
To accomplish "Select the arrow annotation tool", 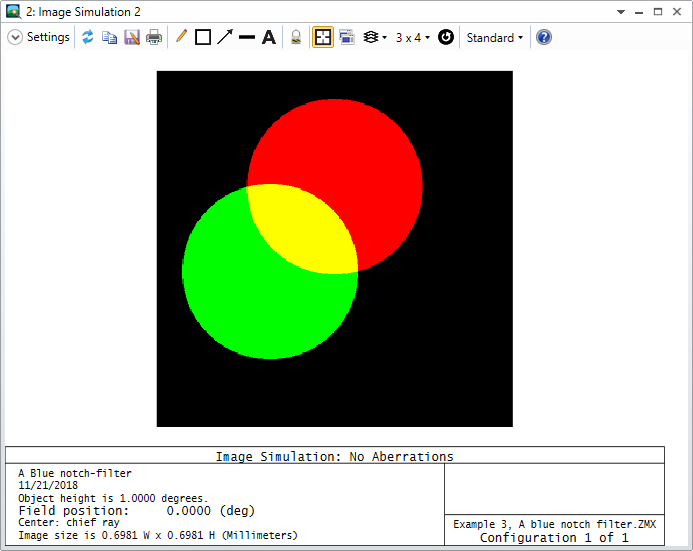I will [225, 37].
